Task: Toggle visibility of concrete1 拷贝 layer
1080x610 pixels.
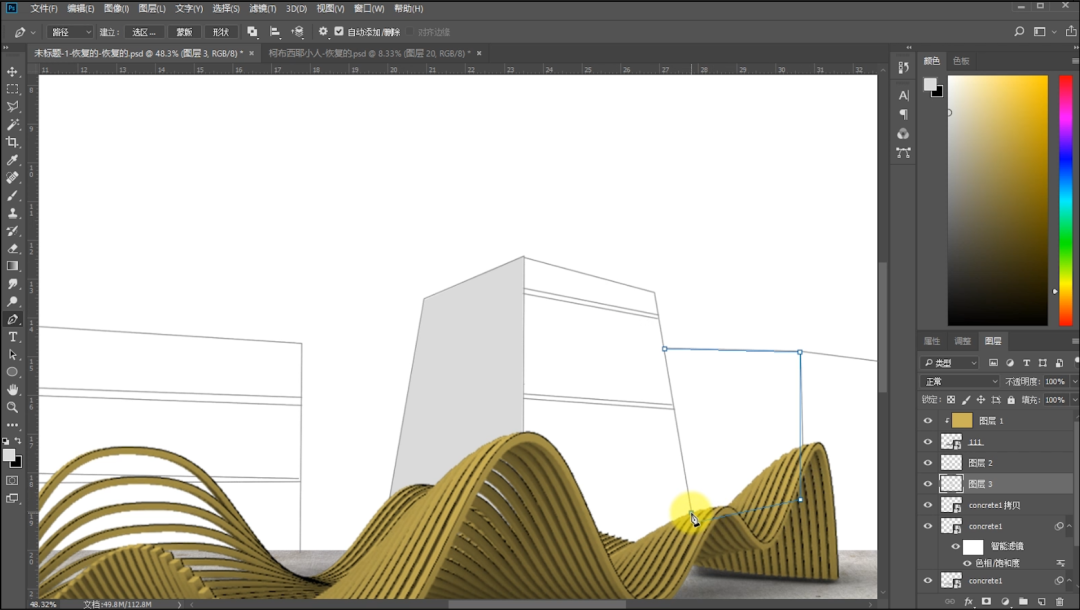Action: click(927, 505)
